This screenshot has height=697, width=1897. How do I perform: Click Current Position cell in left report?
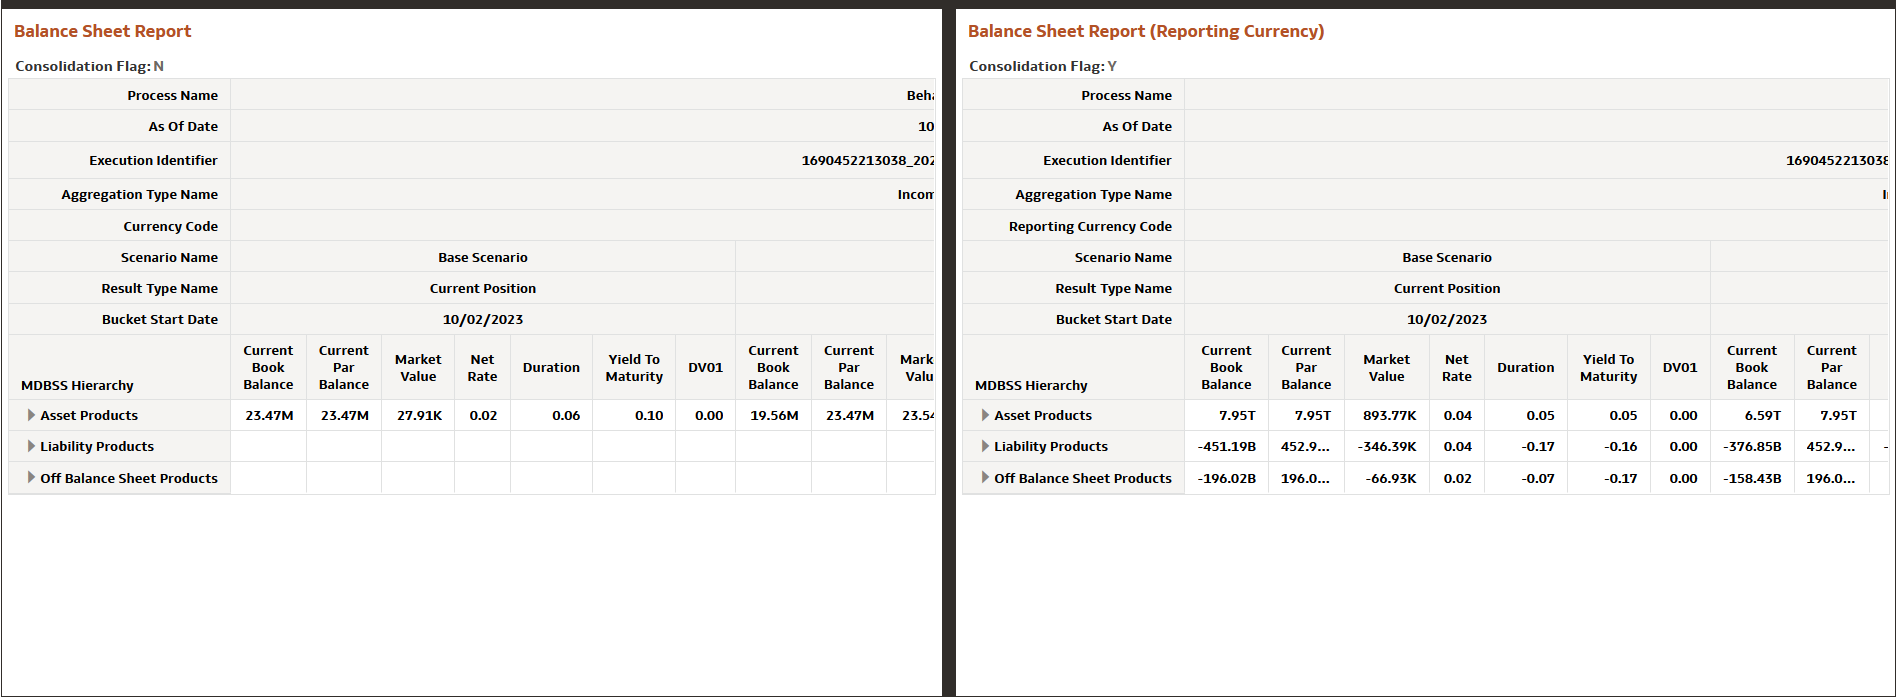click(x=483, y=288)
